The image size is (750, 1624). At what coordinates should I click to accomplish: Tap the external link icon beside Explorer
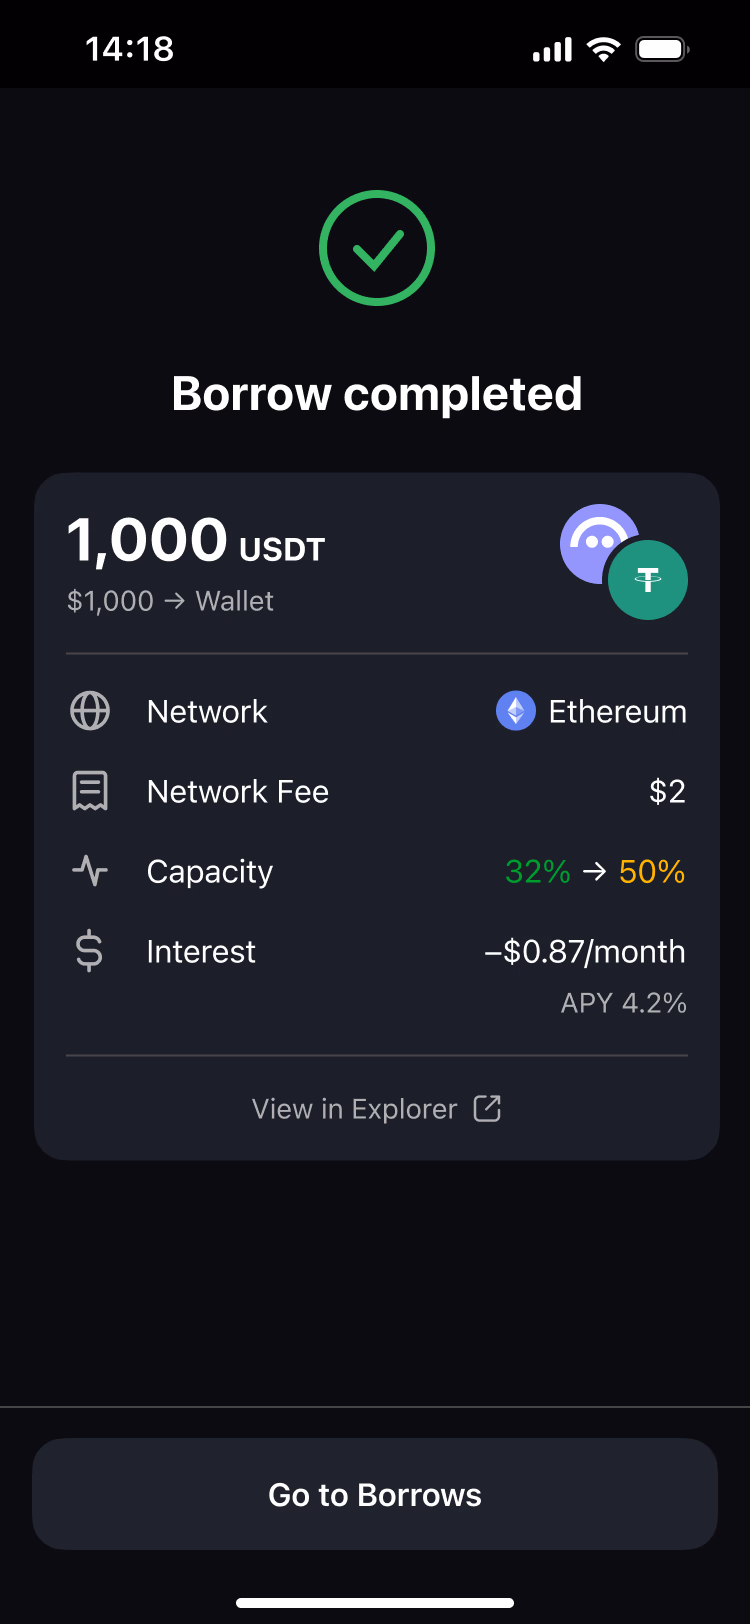click(x=487, y=1108)
